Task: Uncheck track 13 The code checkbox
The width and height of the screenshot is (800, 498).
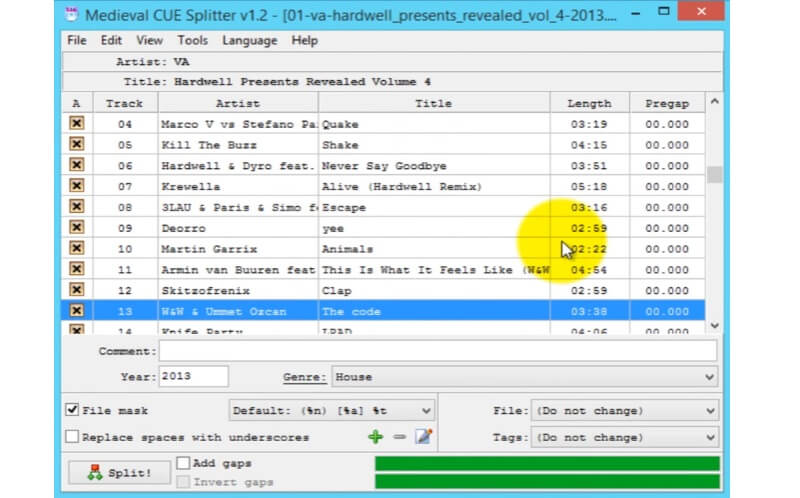Action: (x=77, y=311)
